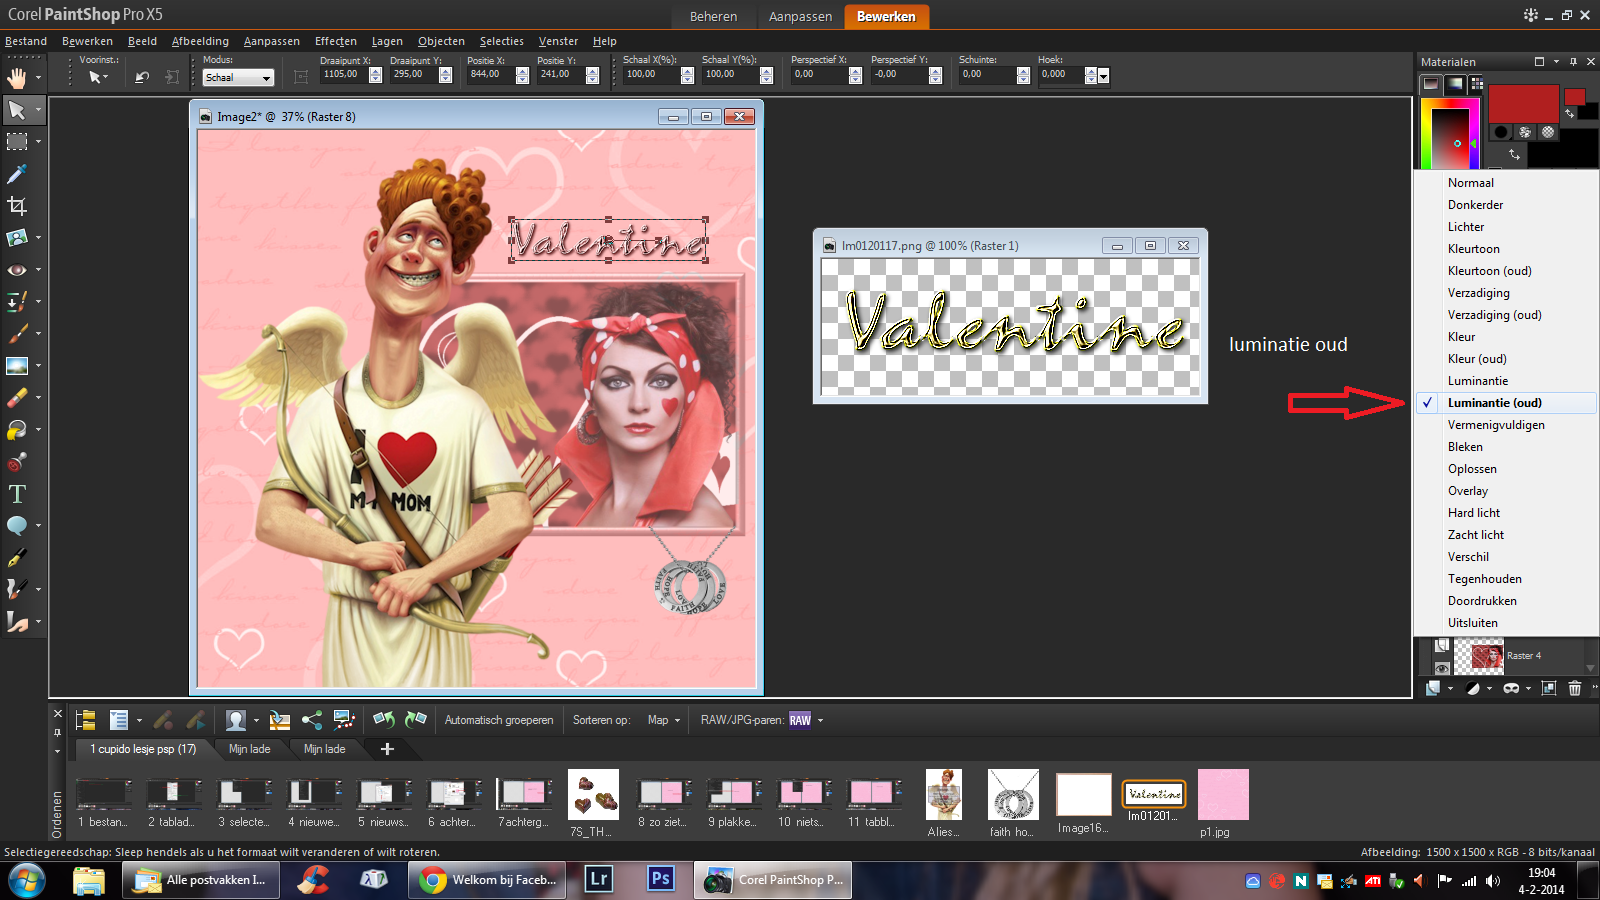1600x900 pixels.
Task: Click the red foreground color swatch
Action: tap(1523, 104)
